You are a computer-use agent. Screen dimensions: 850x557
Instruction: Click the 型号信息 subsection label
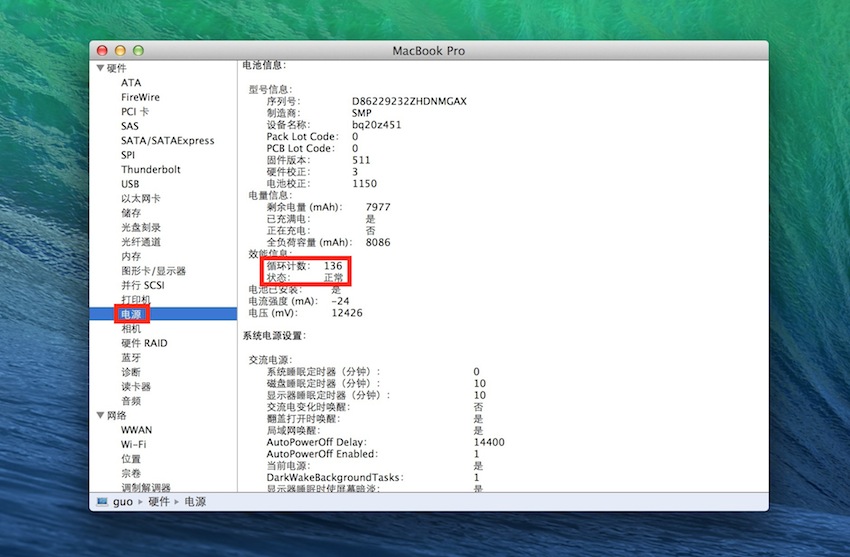[271, 89]
